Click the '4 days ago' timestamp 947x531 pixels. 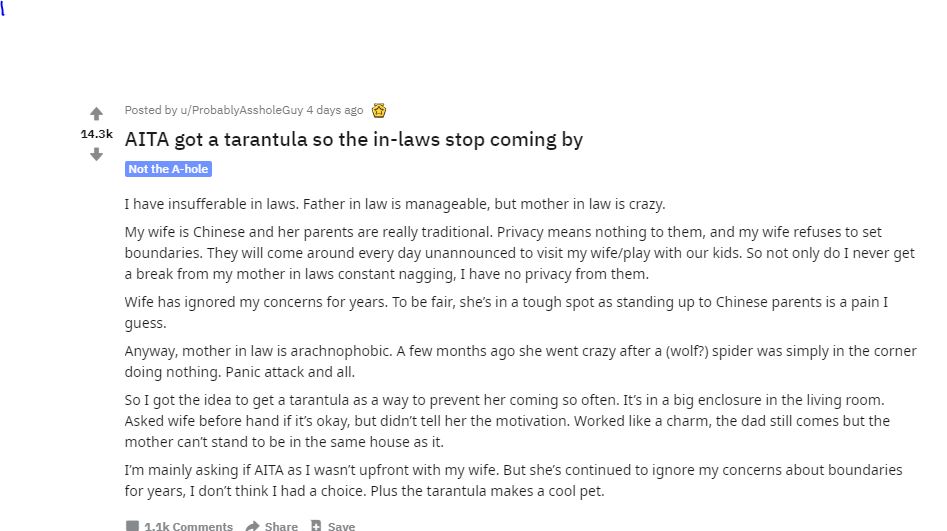coord(335,110)
